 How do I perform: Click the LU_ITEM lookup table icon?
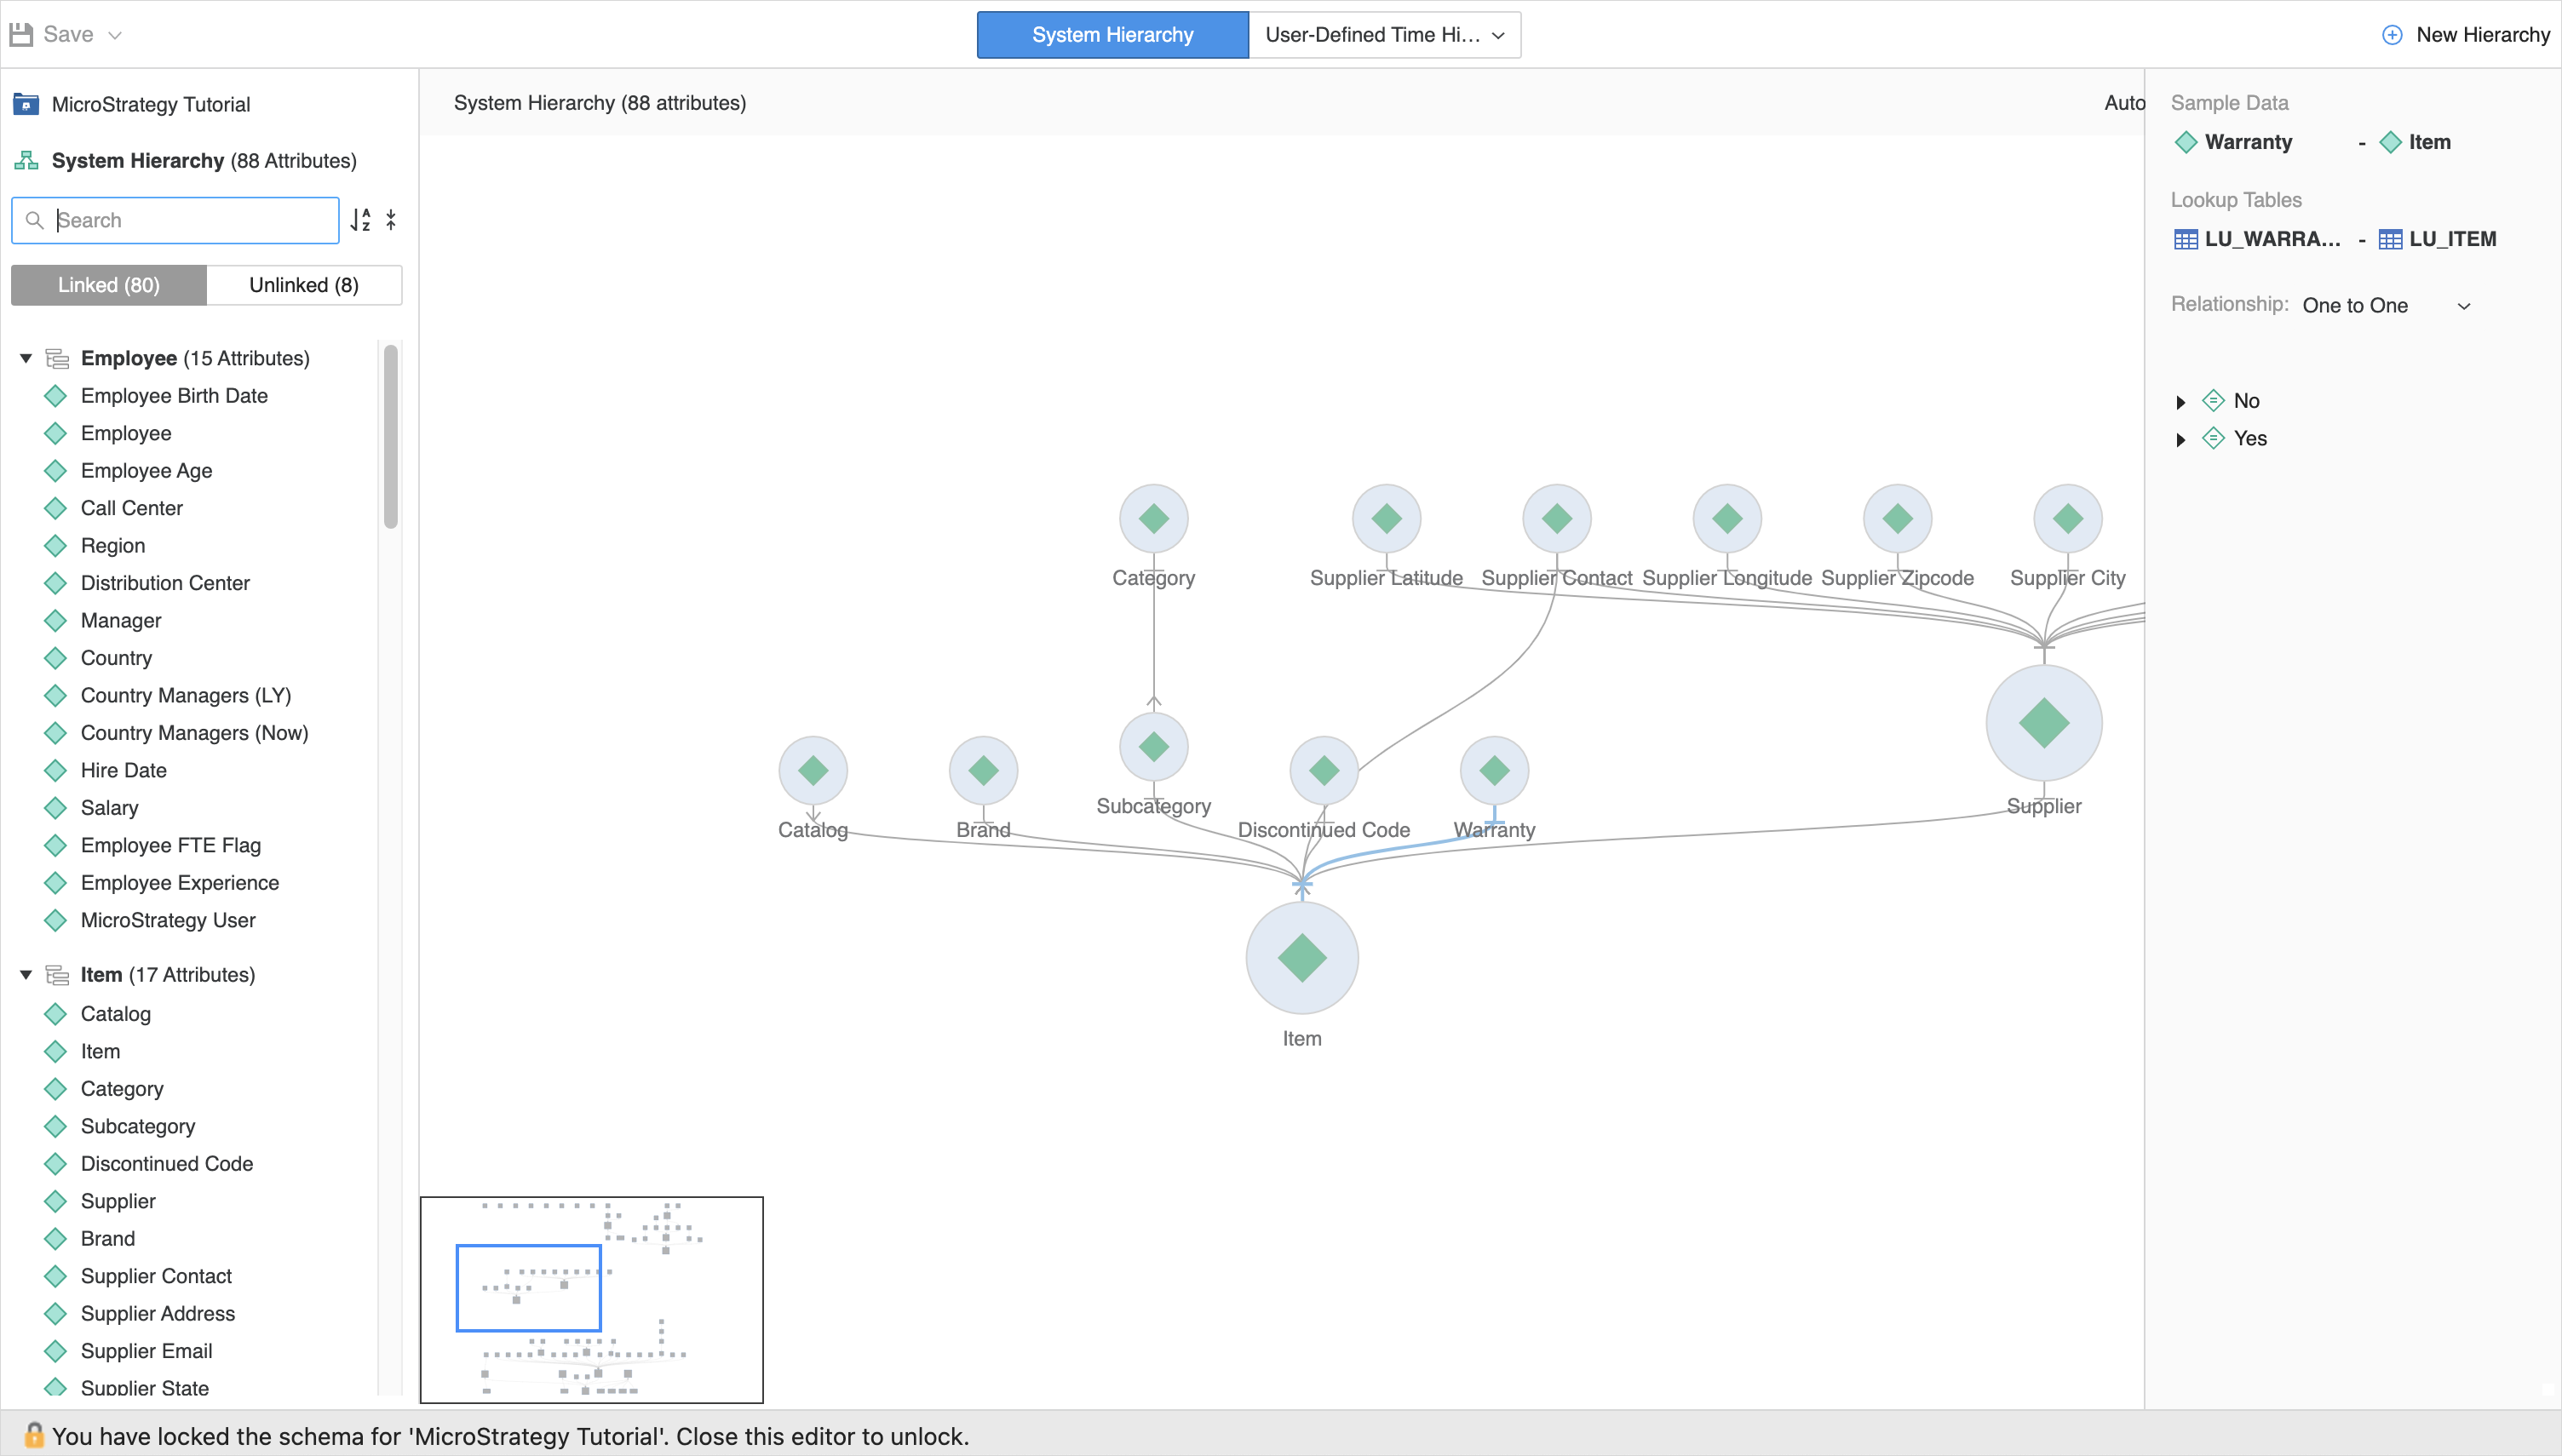2390,239
